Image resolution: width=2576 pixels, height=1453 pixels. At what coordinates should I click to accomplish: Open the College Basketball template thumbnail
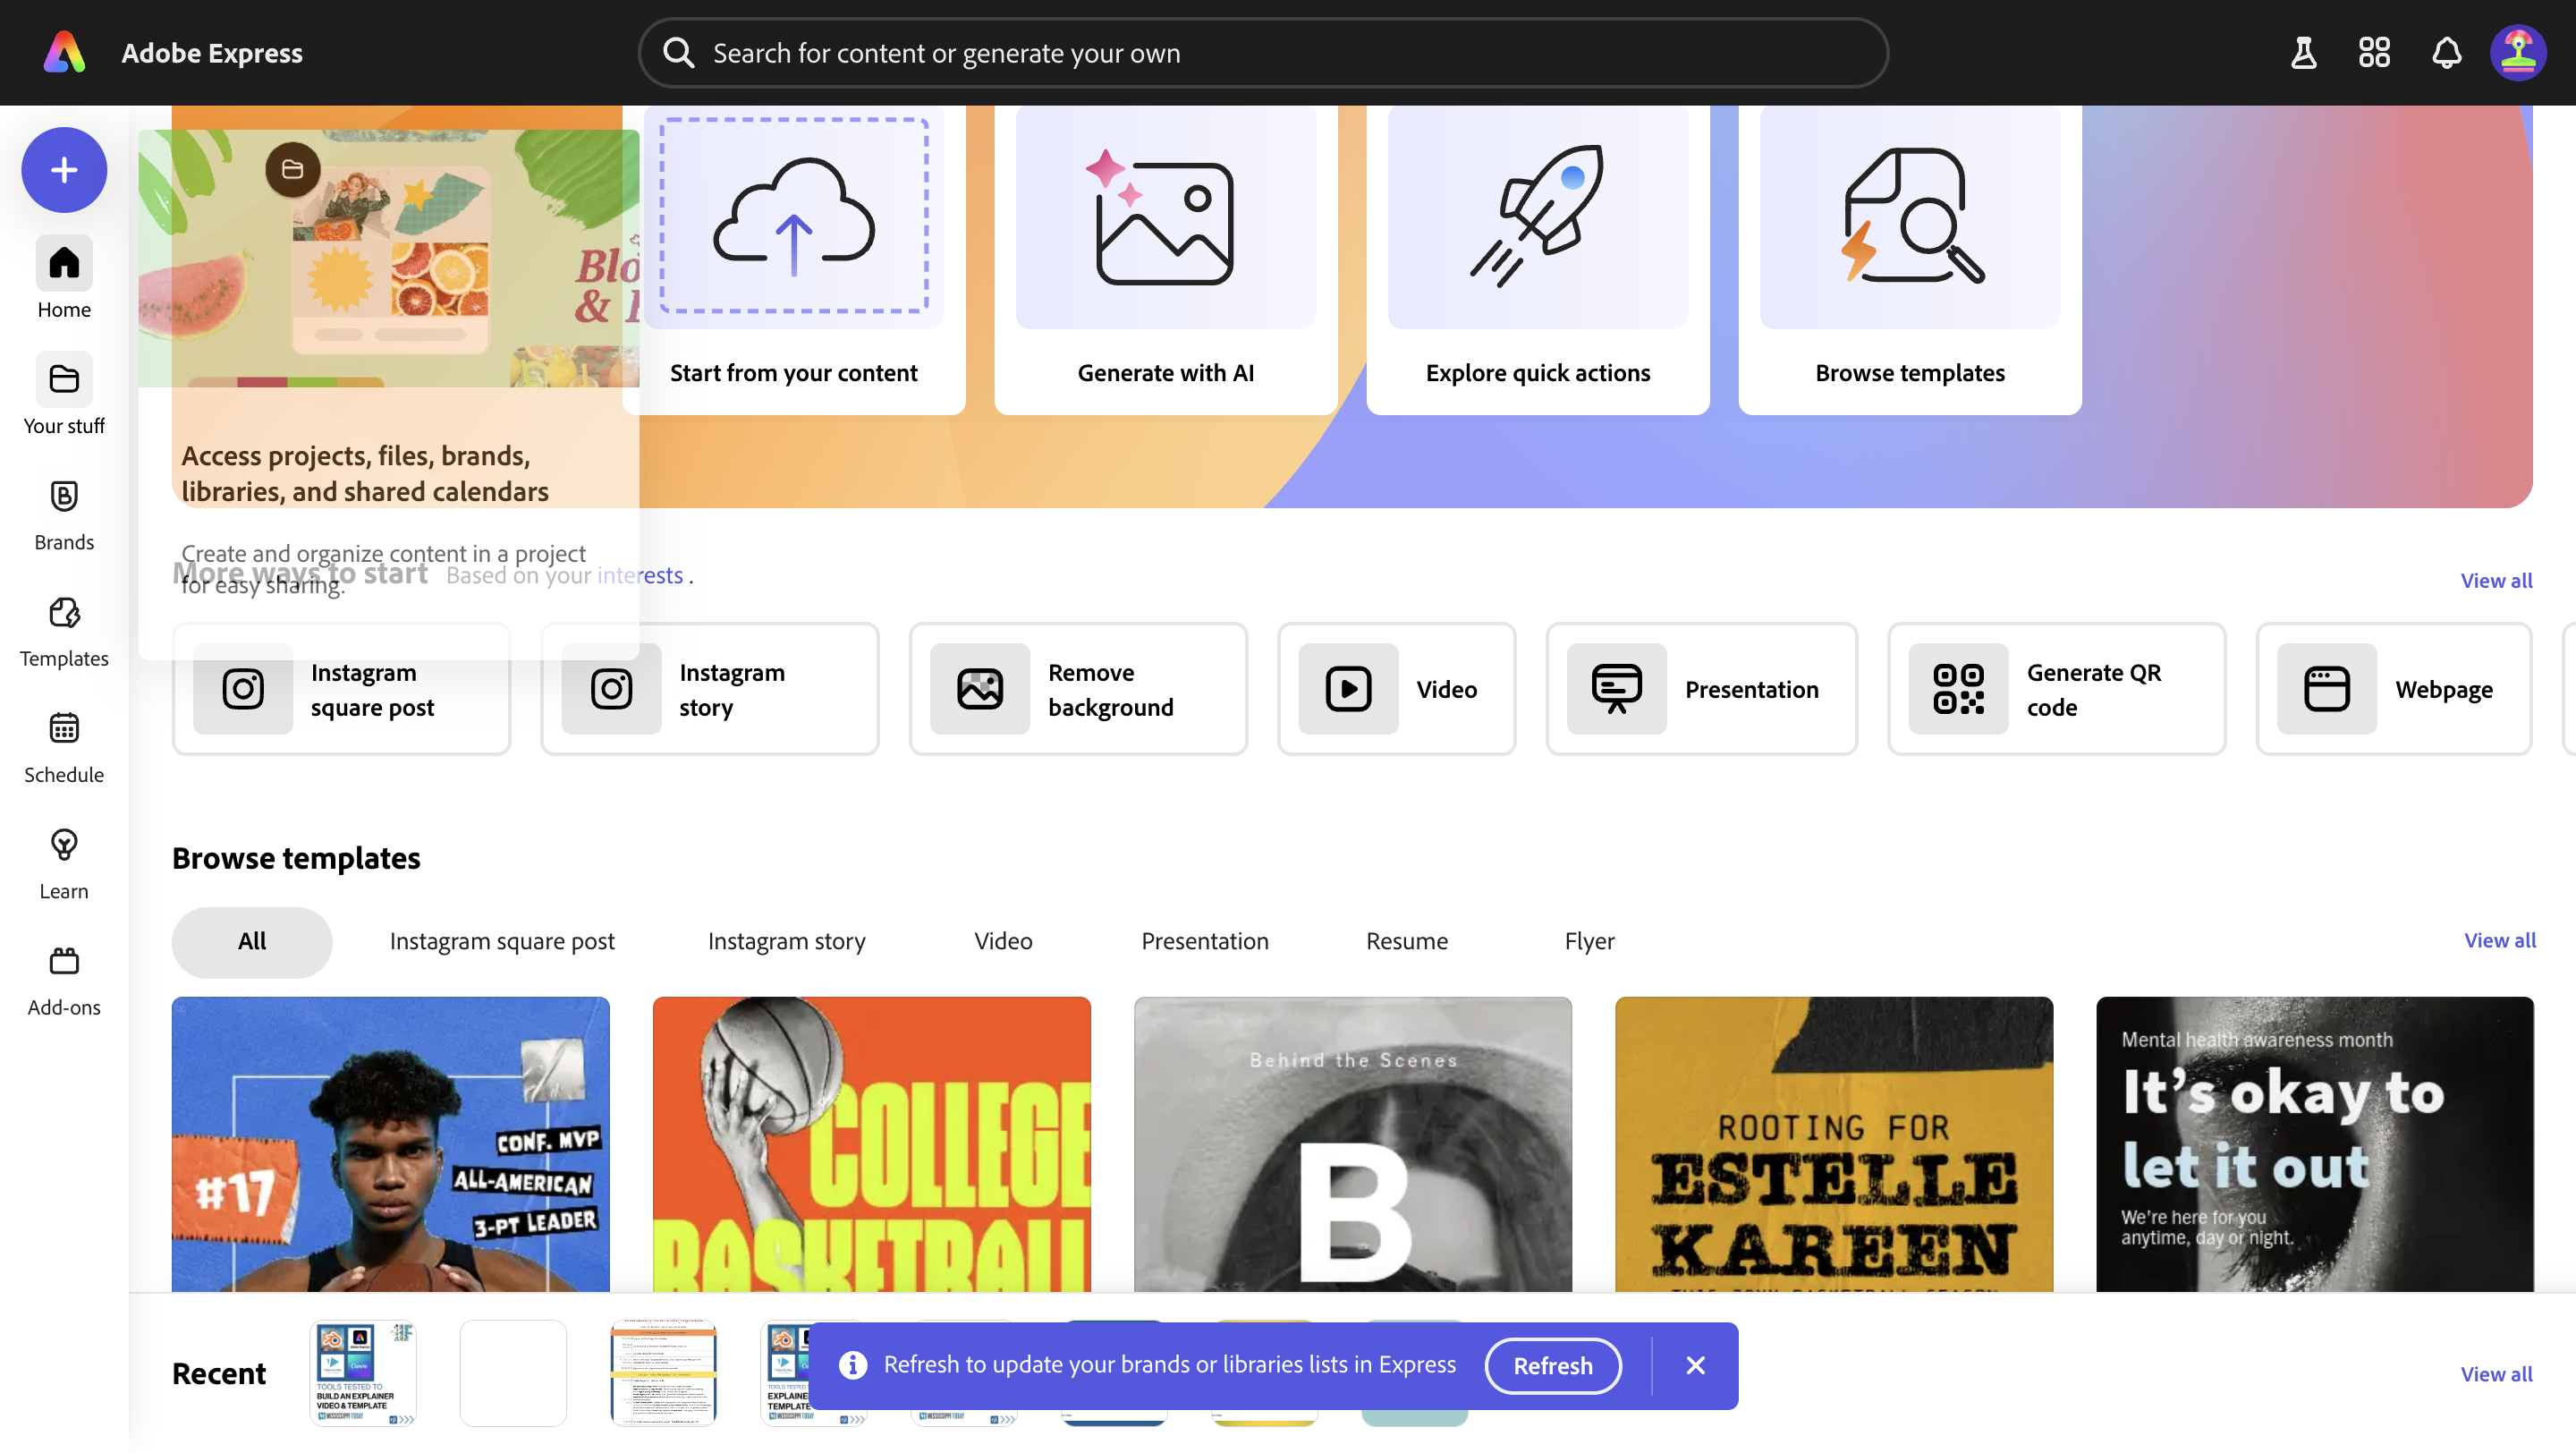pos(871,1144)
